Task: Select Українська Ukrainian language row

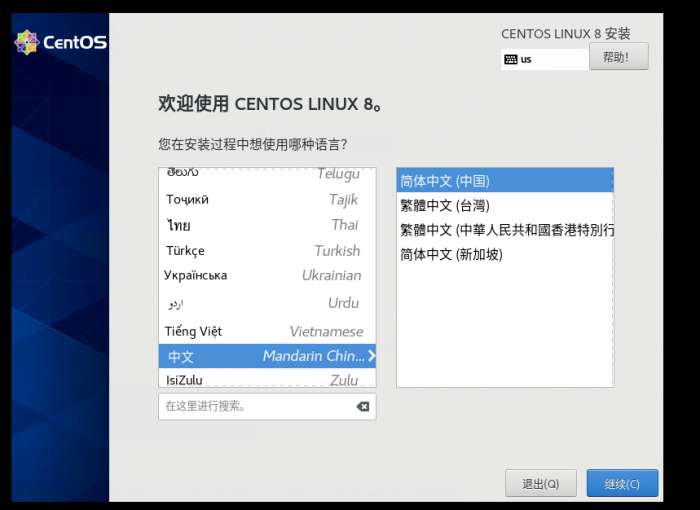Action: [x=267, y=276]
